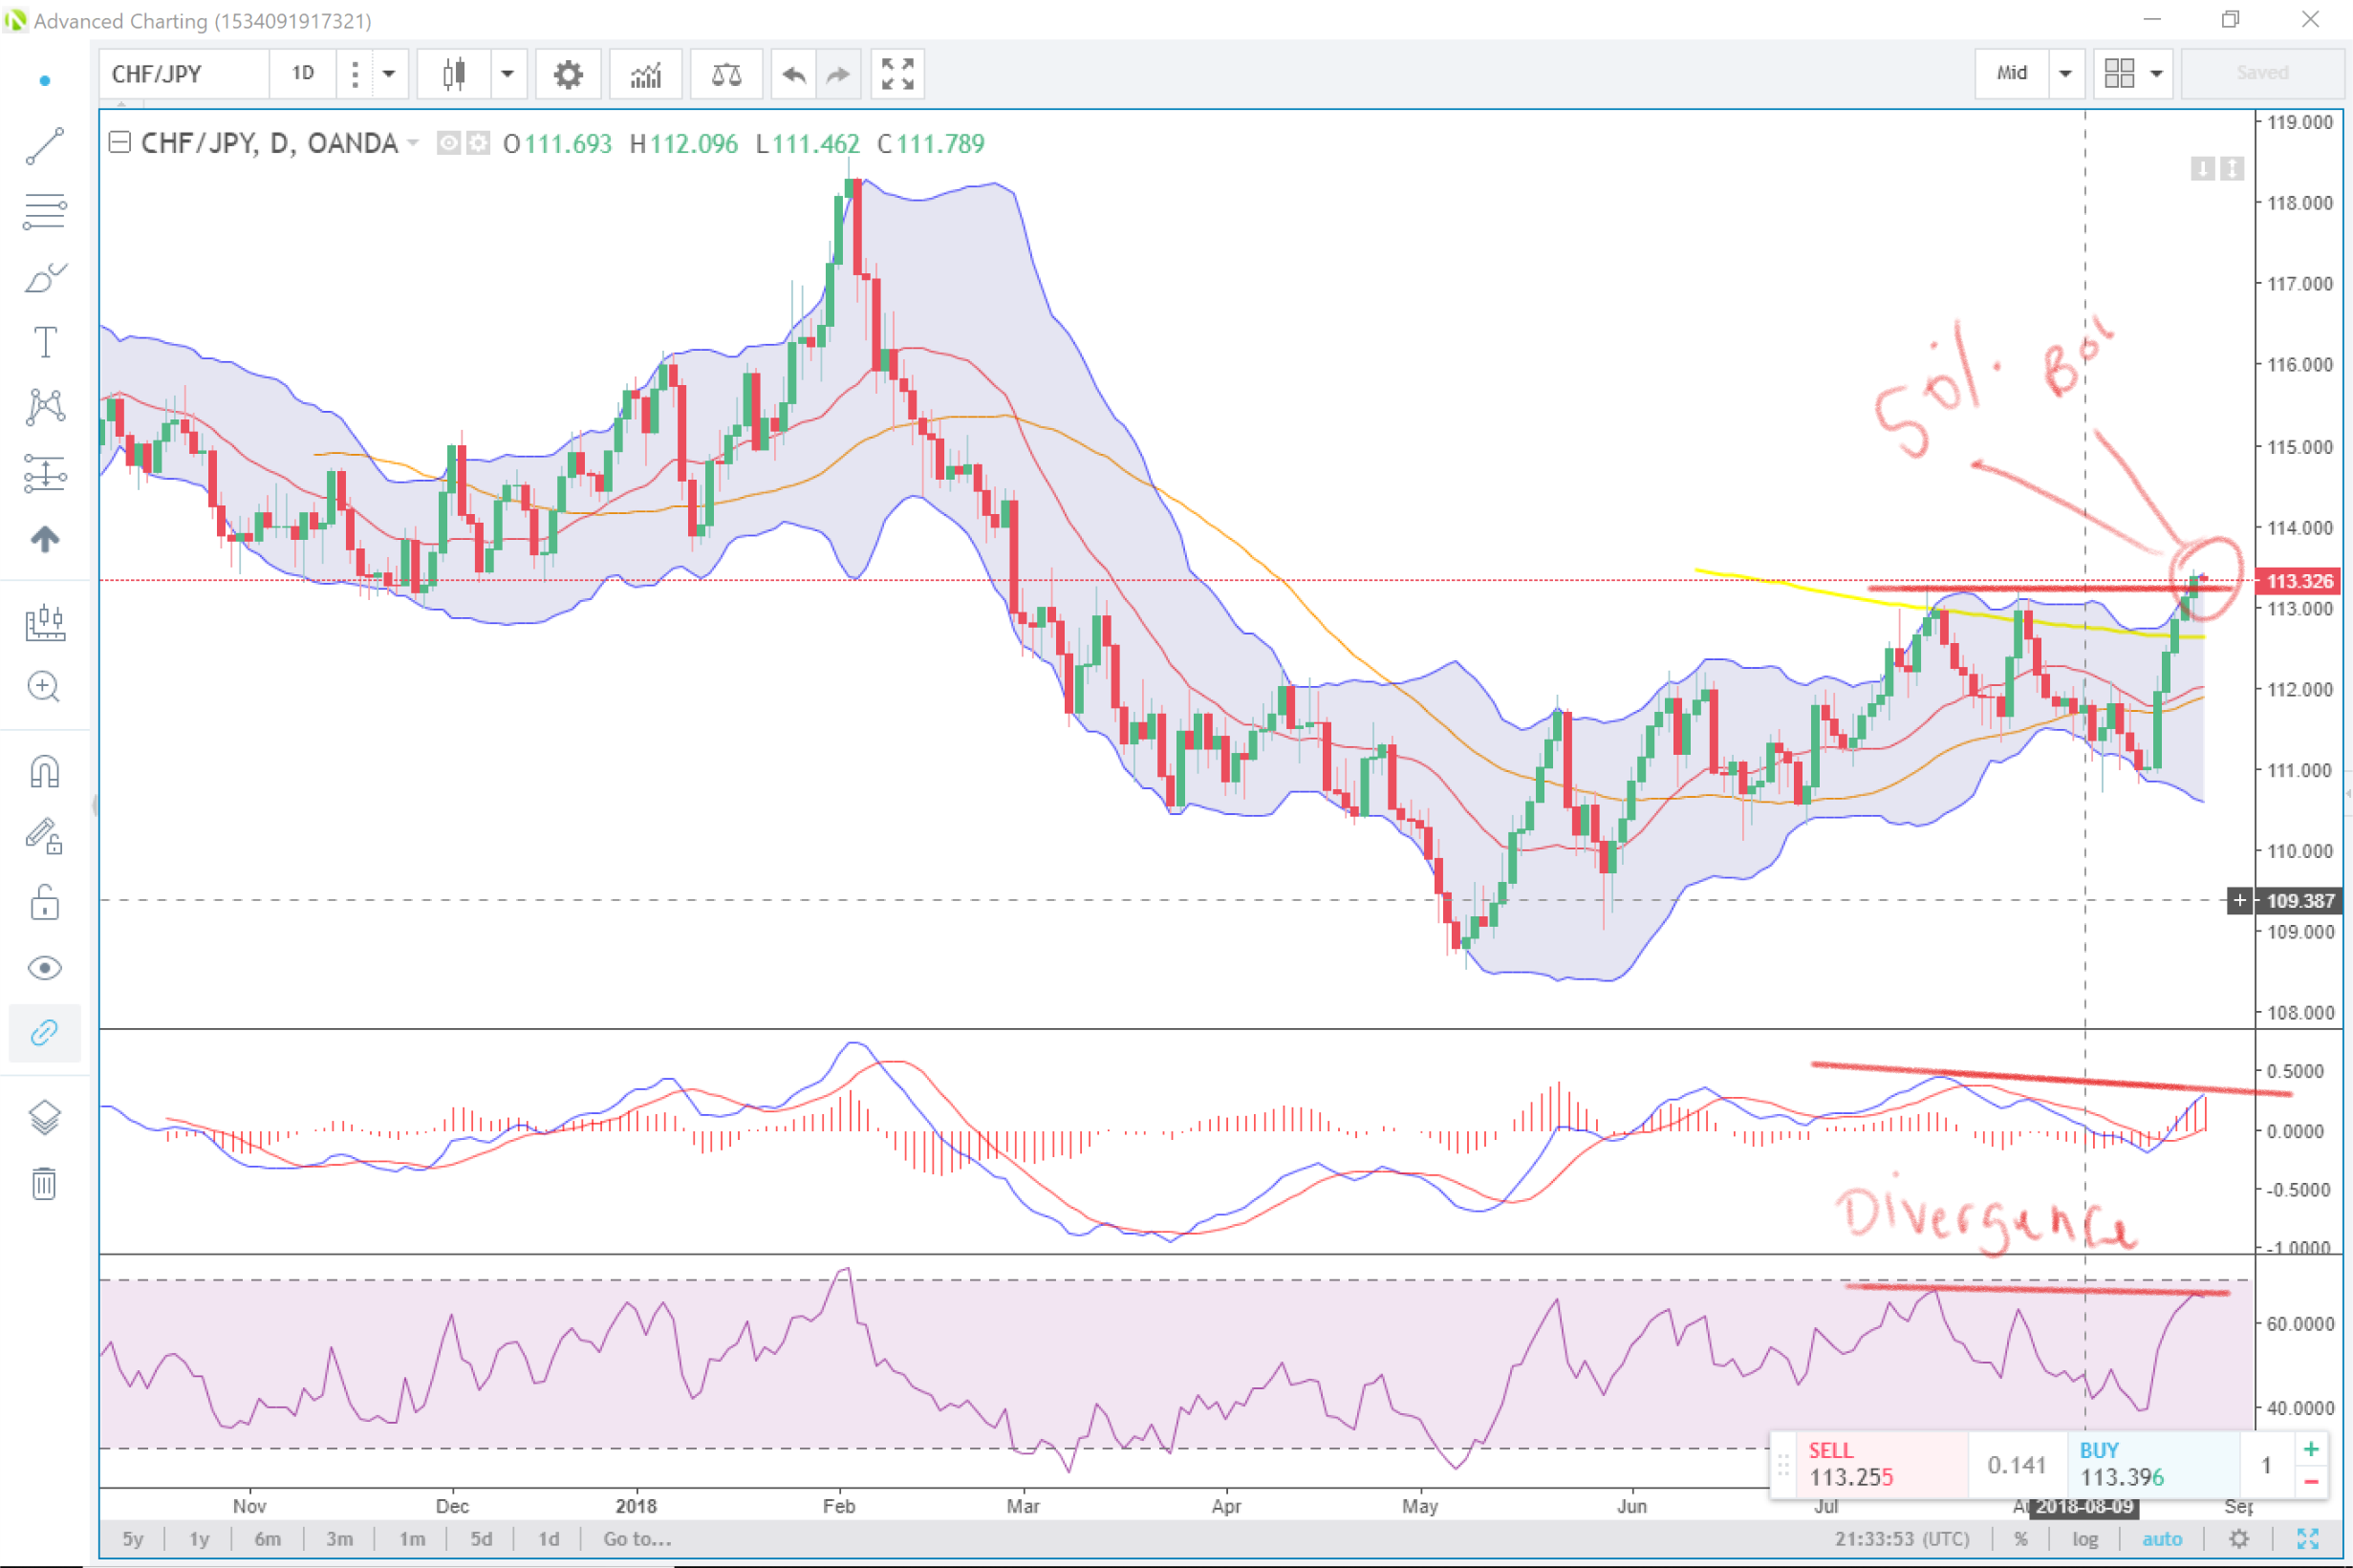Select the 6m time range
This screenshot has width=2353, height=1568.
click(x=267, y=1539)
